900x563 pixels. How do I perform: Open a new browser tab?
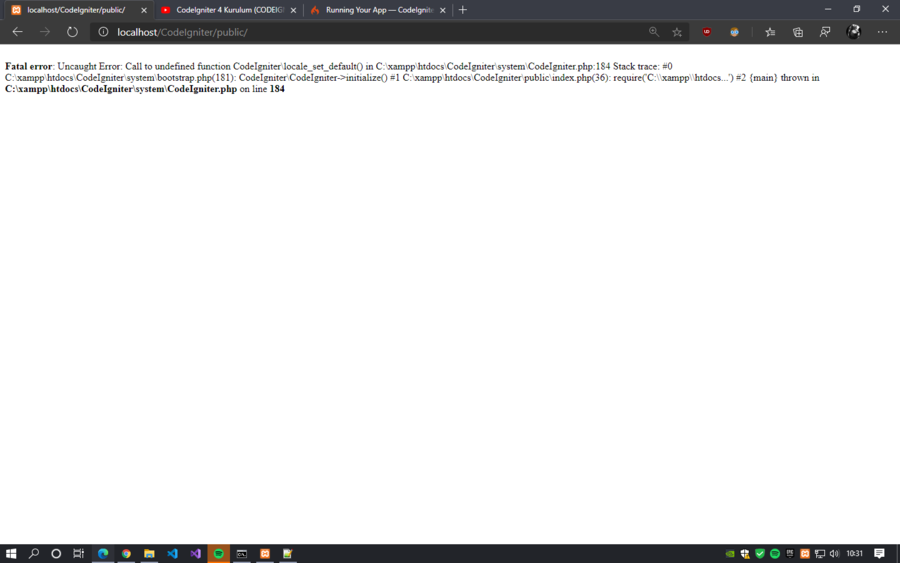pyautogui.click(x=463, y=10)
